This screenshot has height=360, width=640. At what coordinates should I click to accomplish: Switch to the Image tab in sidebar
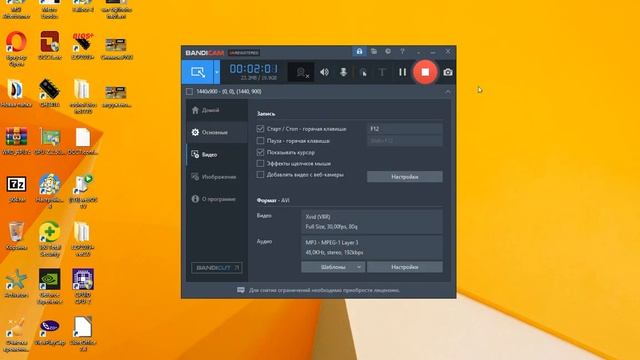[x=217, y=177]
